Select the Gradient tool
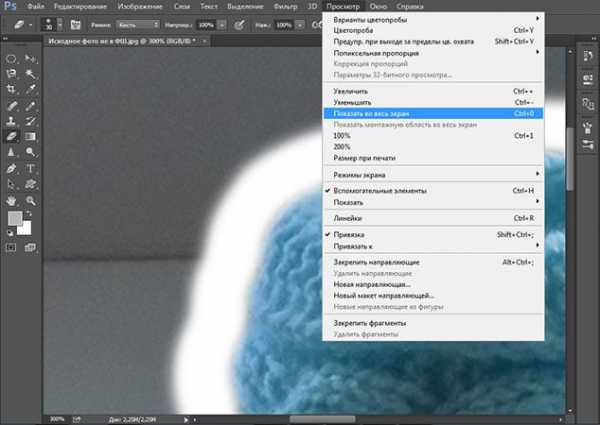The width and height of the screenshot is (600, 425). pos(31,137)
